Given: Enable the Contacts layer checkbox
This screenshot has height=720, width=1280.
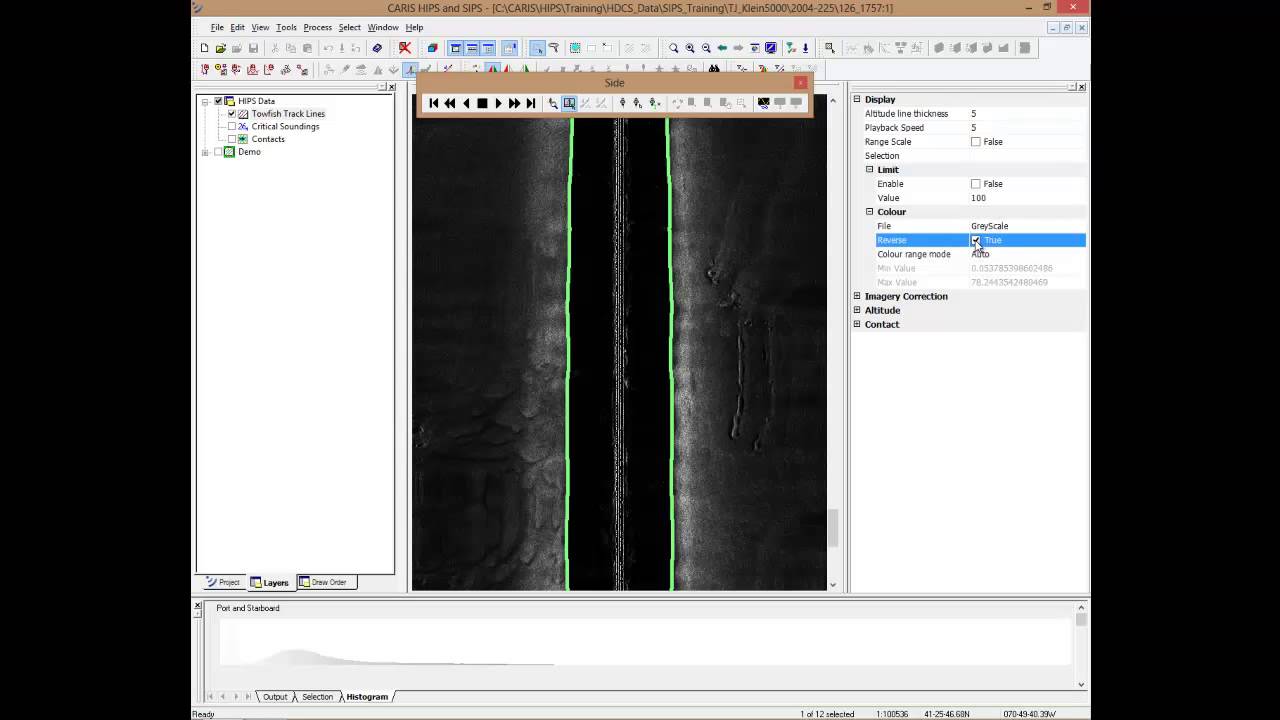Looking at the screenshot, I should pos(232,139).
